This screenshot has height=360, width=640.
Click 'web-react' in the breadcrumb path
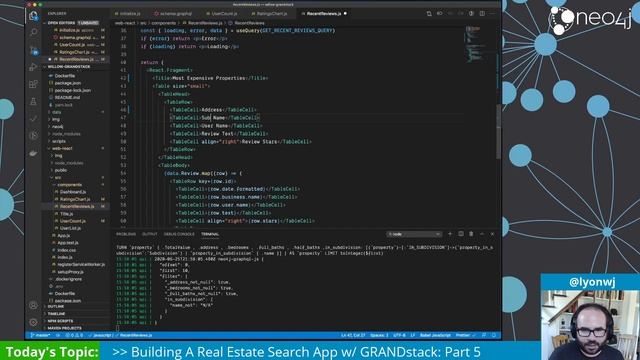tap(125, 23)
